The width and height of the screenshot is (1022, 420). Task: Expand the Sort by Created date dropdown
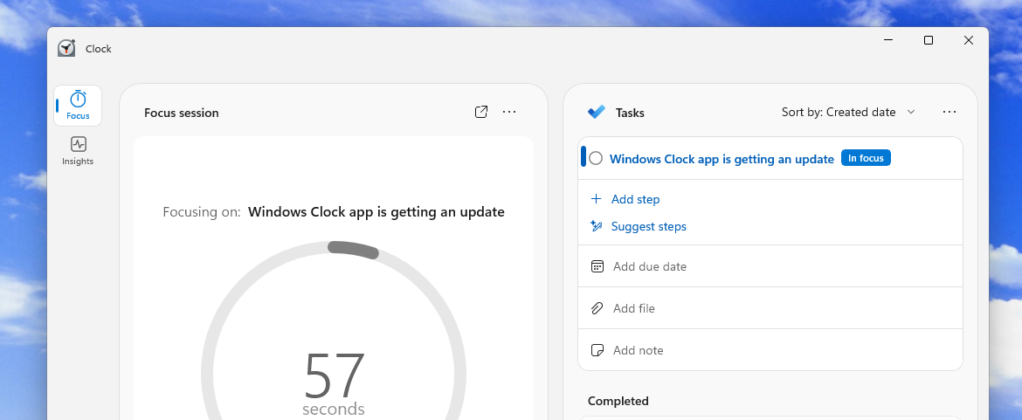point(849,112)
